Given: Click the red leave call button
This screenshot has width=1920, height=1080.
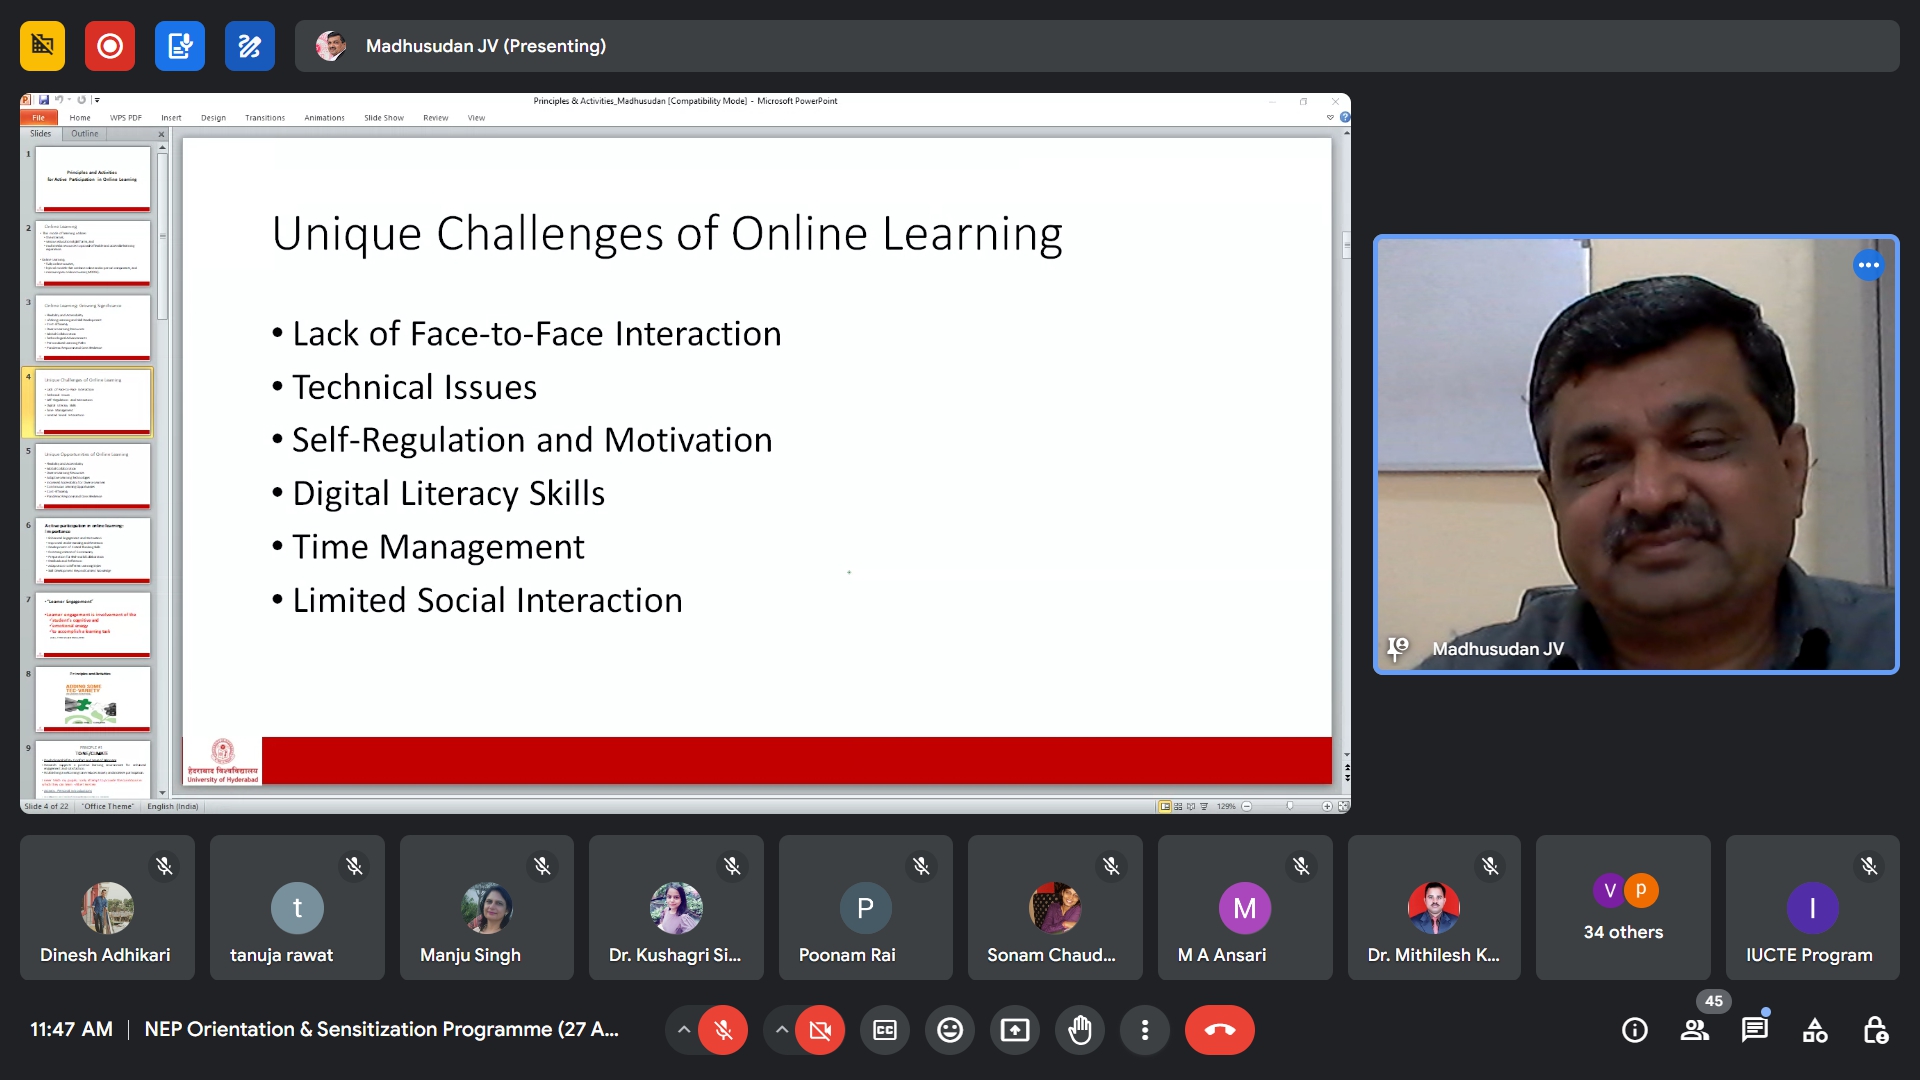Looking at the screenshot, I should (x=1220, y=1030).
